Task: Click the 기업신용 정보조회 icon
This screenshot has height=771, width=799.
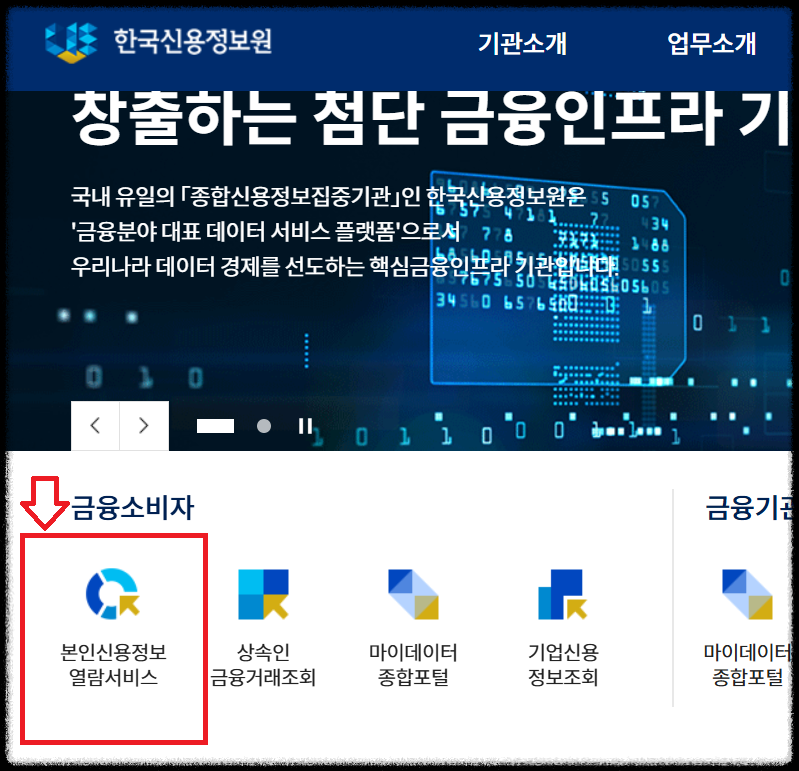Action: click(563, 594)
